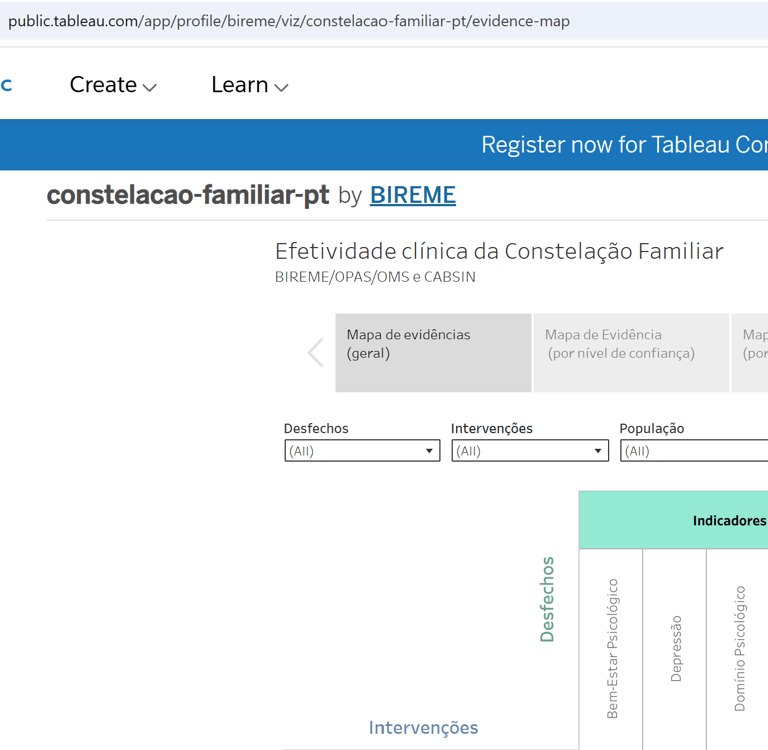
Task: Click the vertical Desfechos axis label
Action: tap(547, 599)
